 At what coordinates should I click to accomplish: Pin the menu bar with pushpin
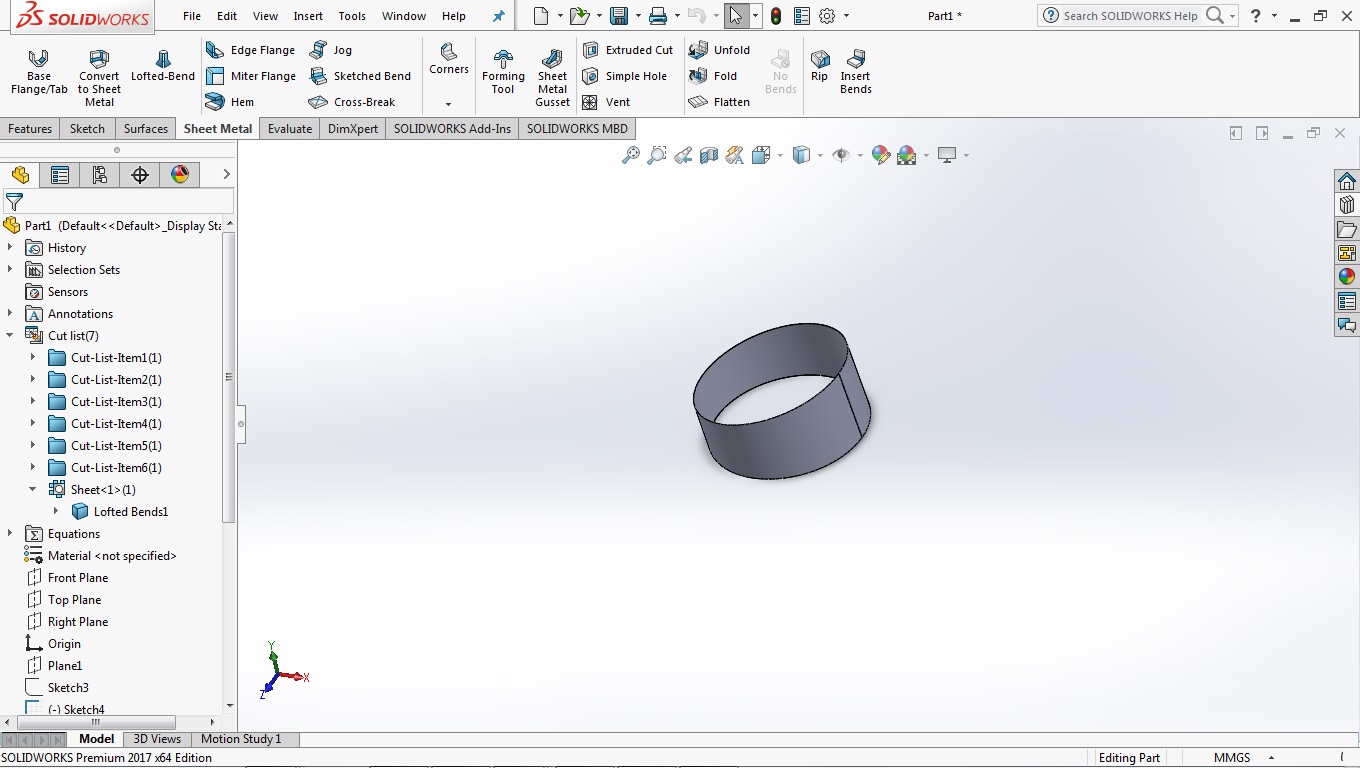point(499,16)
